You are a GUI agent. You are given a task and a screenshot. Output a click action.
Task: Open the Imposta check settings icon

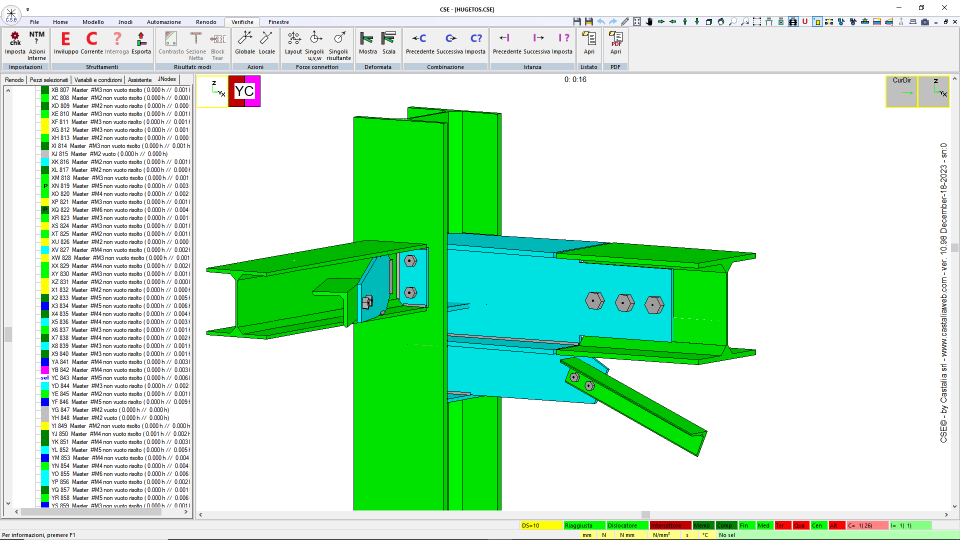tap(15, 43)
